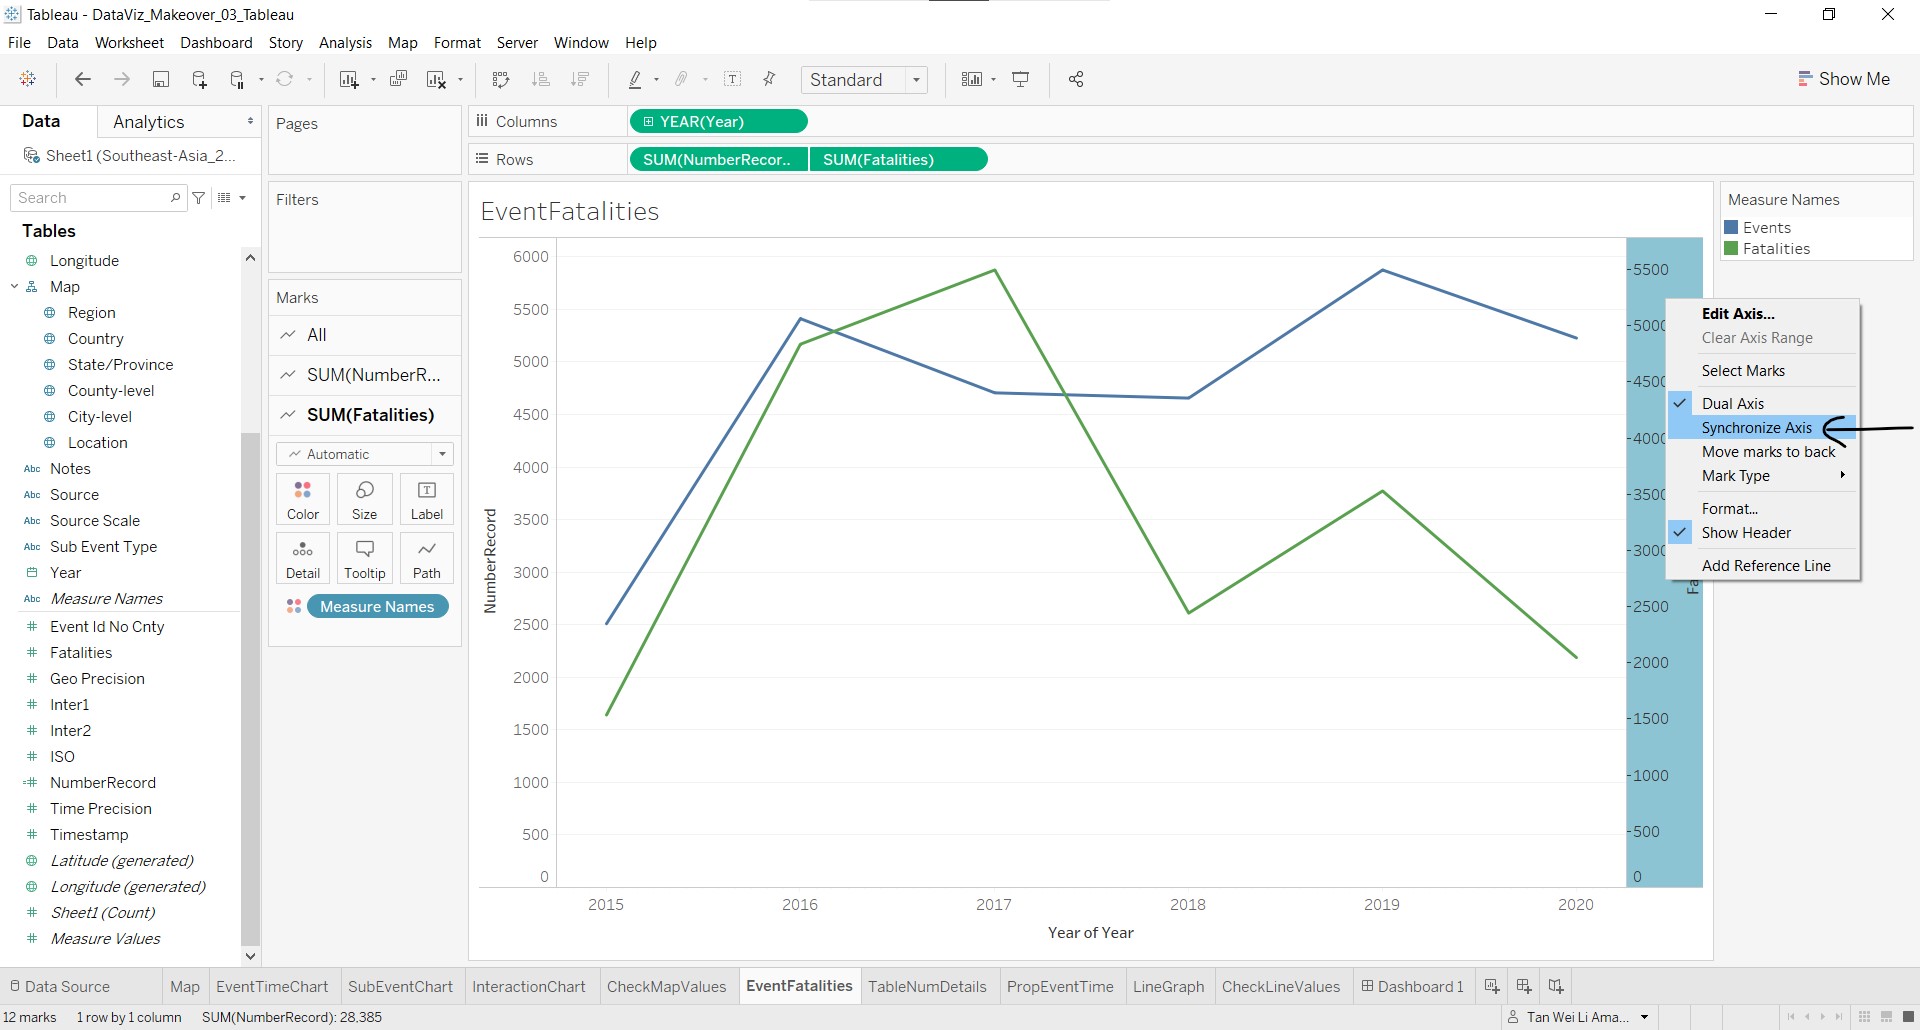Enable Synchronize Axis in context menu
Viewport: 1920px width, 1030px height.
[x=1756, y=428]
